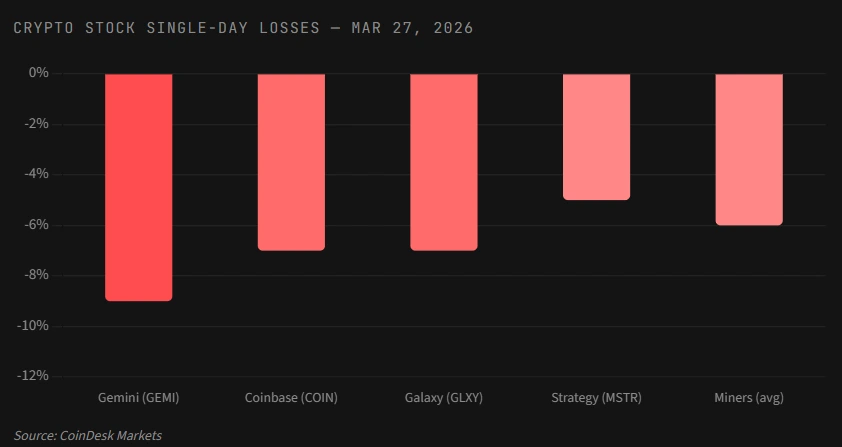
Task: Click the Coinbase (COIN) loss bar
Action: tap(291, 162)
